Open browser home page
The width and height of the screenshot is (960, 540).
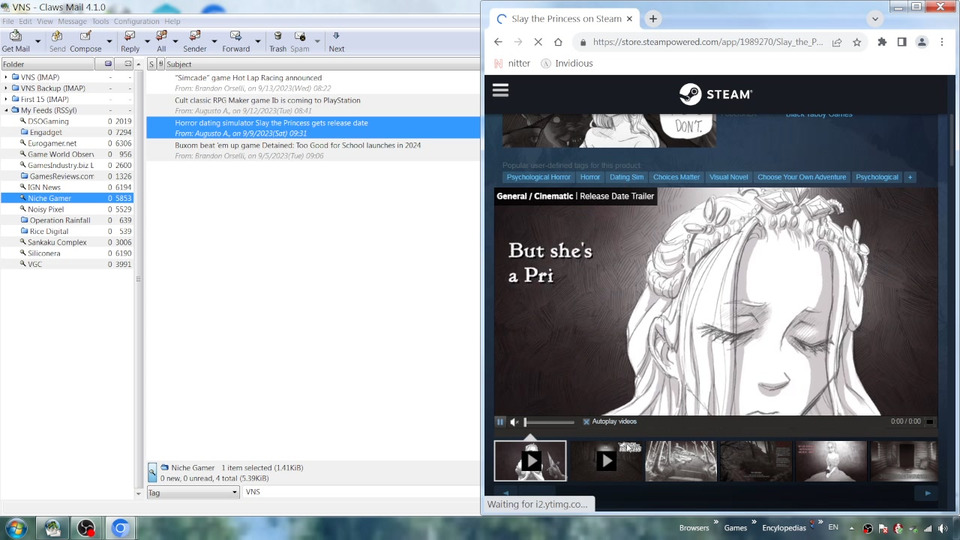click(558, 42)
